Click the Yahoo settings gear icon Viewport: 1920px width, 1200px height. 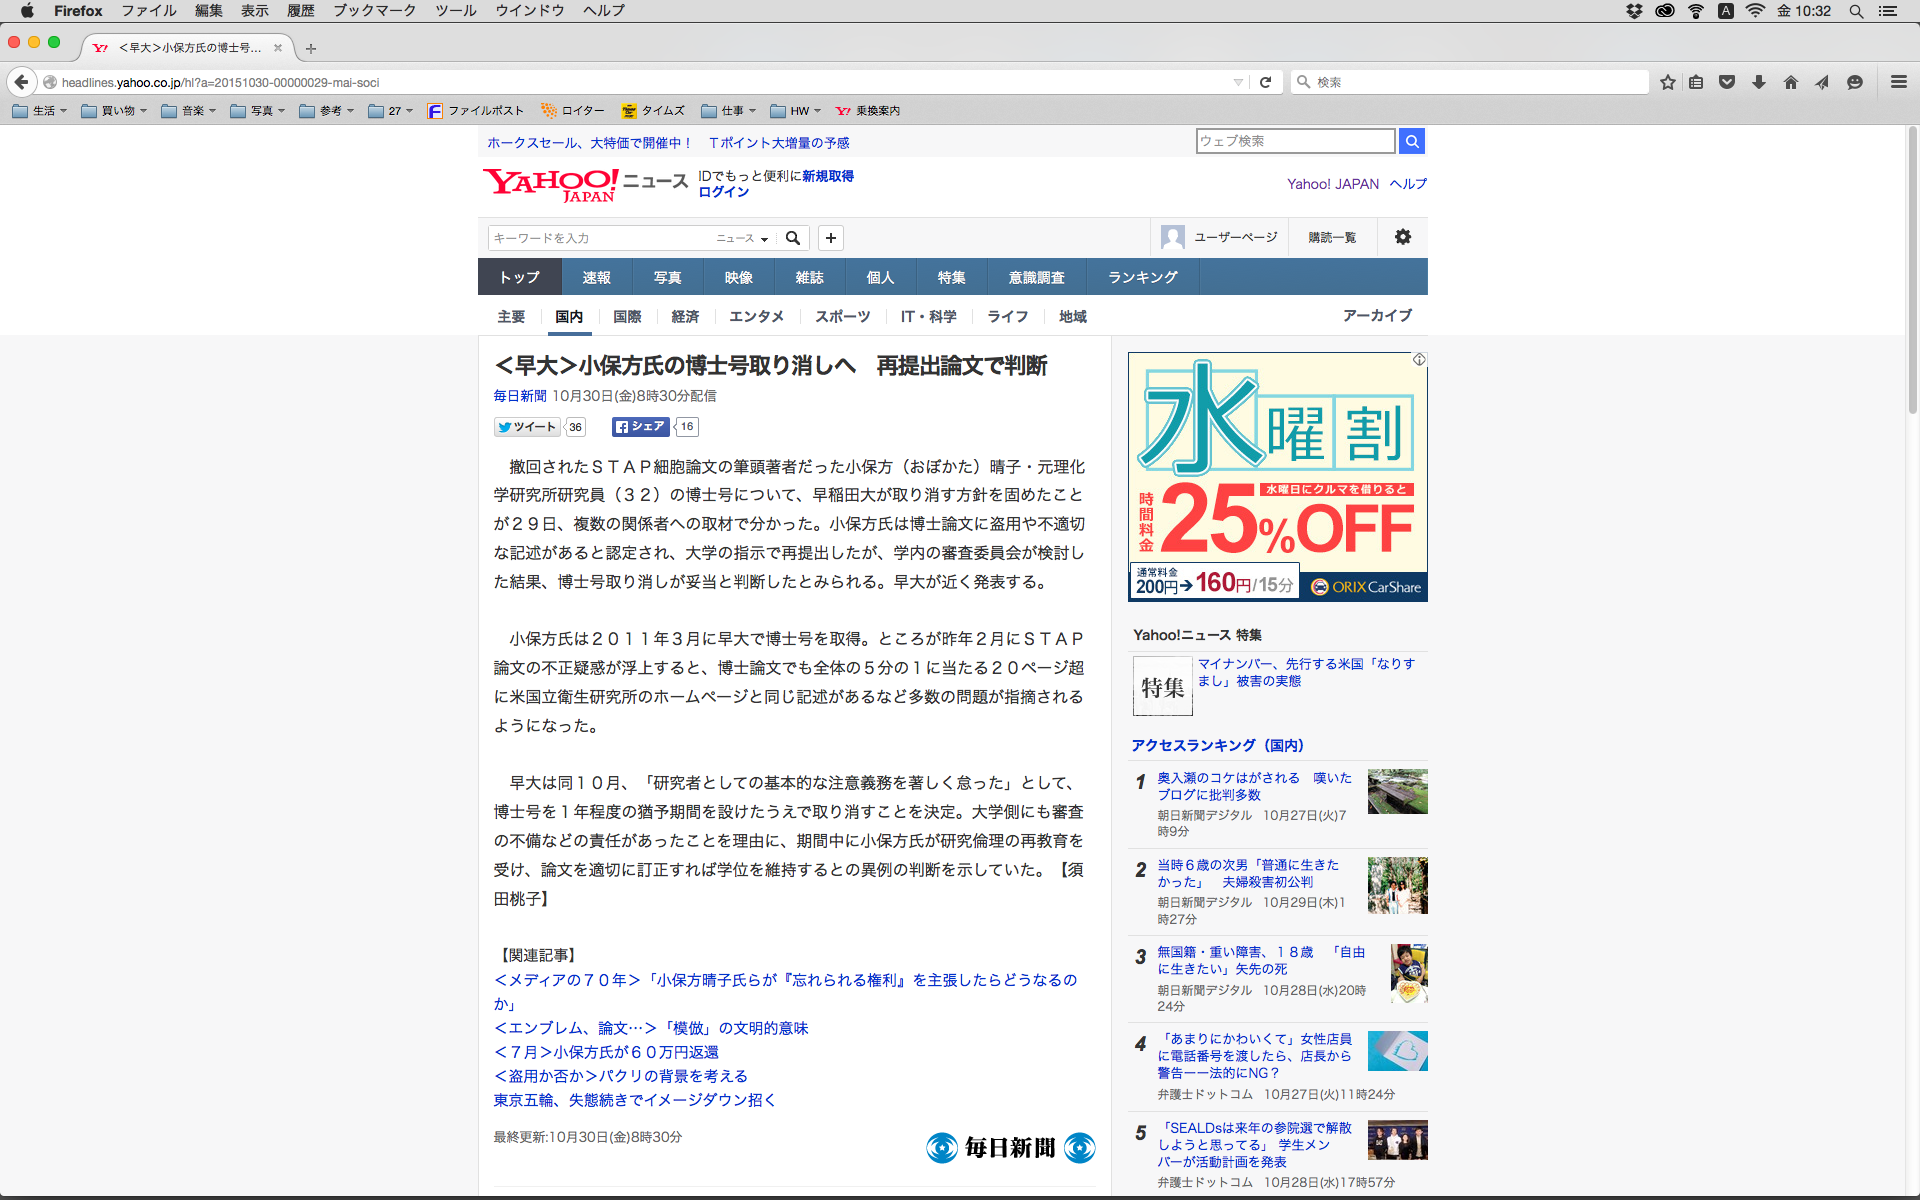point(1403,237)
